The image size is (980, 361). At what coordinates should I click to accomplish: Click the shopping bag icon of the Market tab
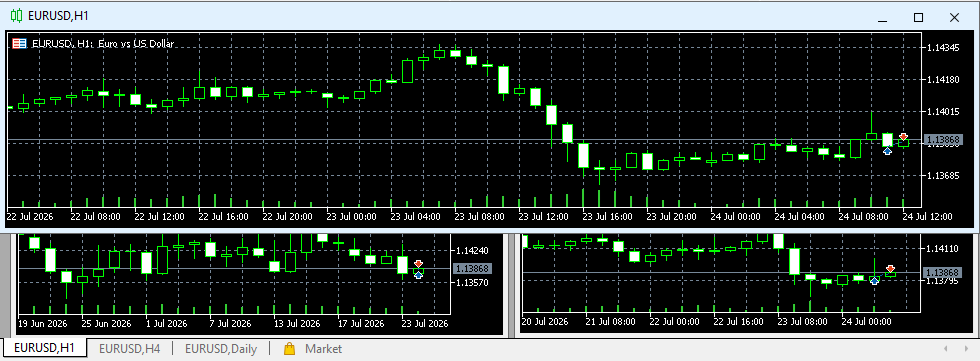(289, 349)
